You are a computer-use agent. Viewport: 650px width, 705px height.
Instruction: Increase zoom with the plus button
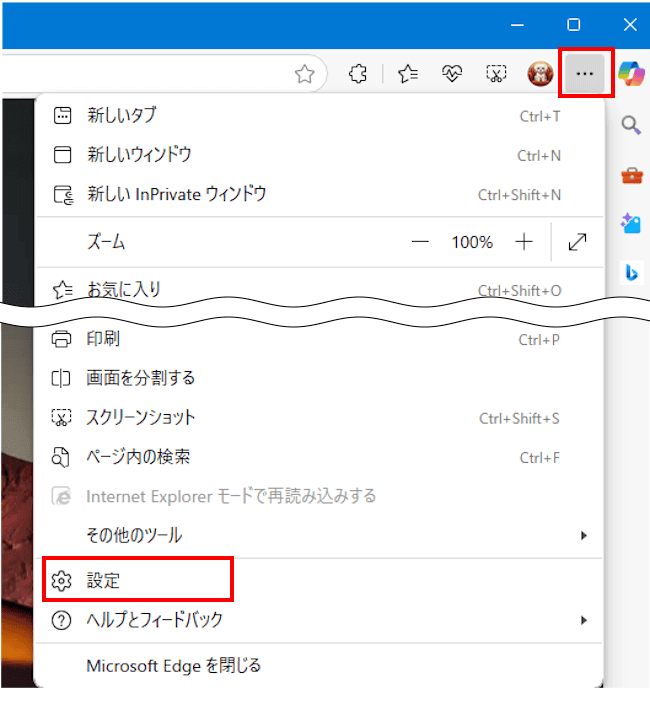point(524,242)
